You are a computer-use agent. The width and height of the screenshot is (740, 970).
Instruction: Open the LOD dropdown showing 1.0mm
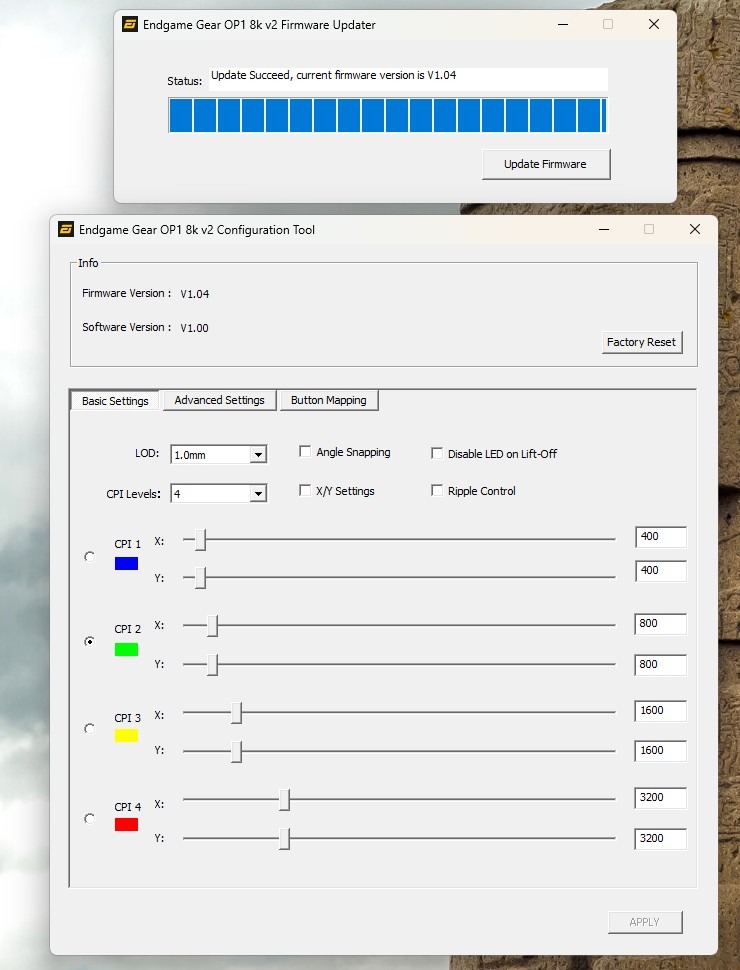(218, 455)
